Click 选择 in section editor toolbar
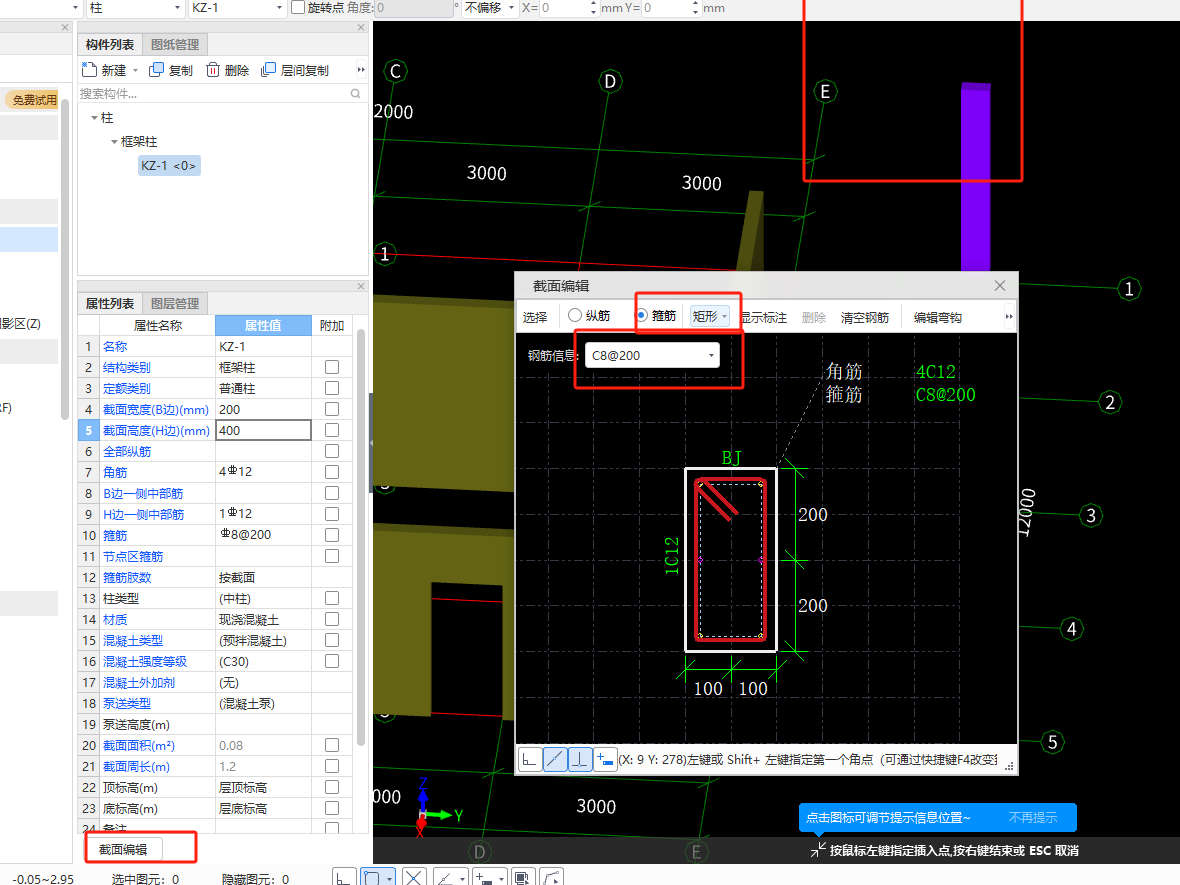Screen dimensions: 1180x885 pyautogui.click(x=535, y=317)
